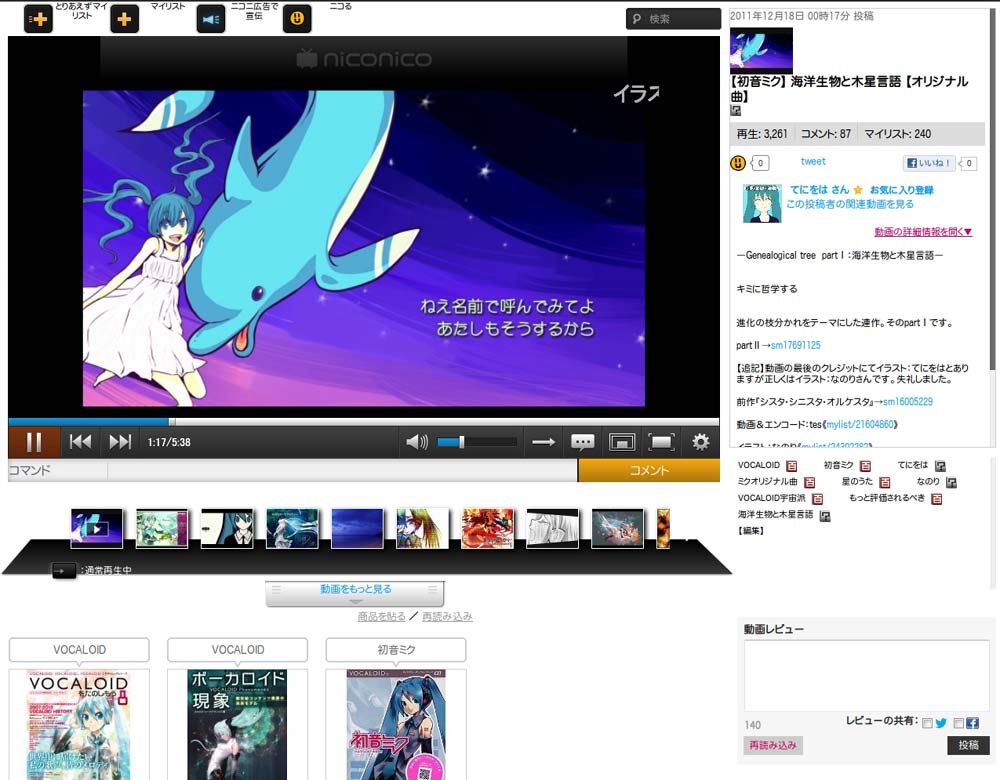This screenshot has height=780, width=1000.
Task: Expand the 動画をもっと見る panel
Action: (355, 593)
